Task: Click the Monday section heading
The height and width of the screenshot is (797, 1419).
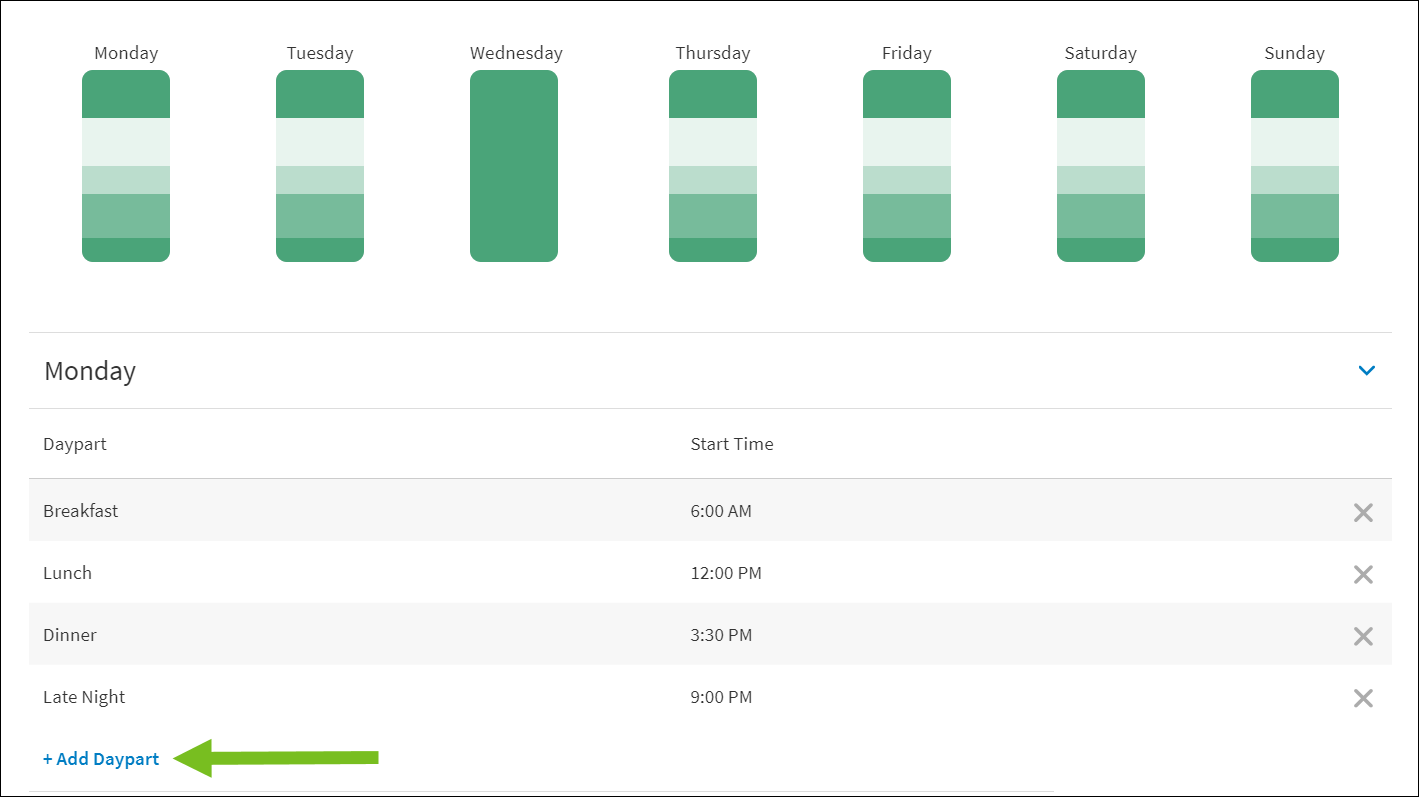Action: tap(90, 371)
